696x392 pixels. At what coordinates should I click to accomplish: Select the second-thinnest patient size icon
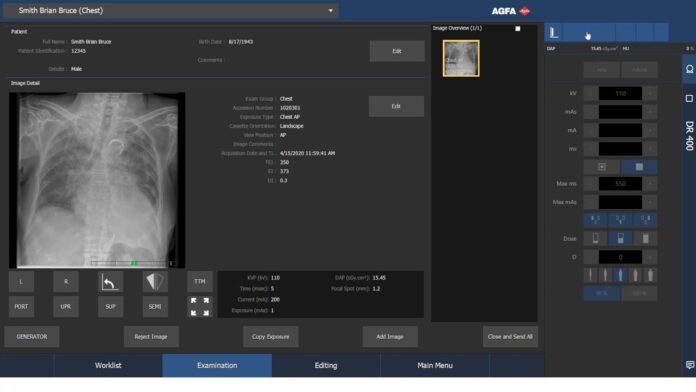point(605,275)
